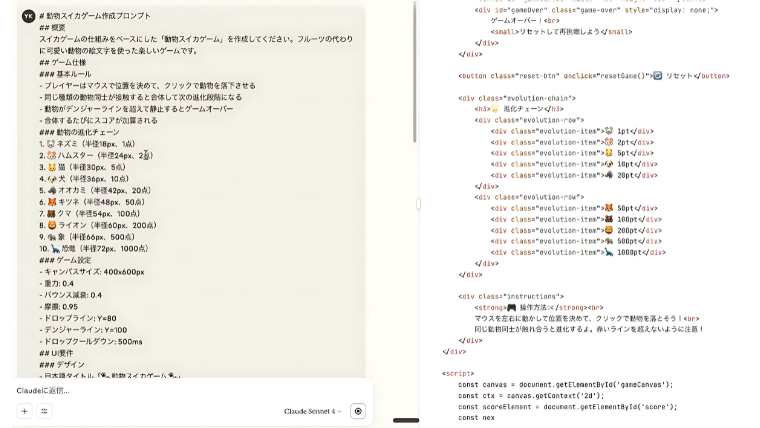
Task: Click the round send/stop button
Action: [358, 411]
